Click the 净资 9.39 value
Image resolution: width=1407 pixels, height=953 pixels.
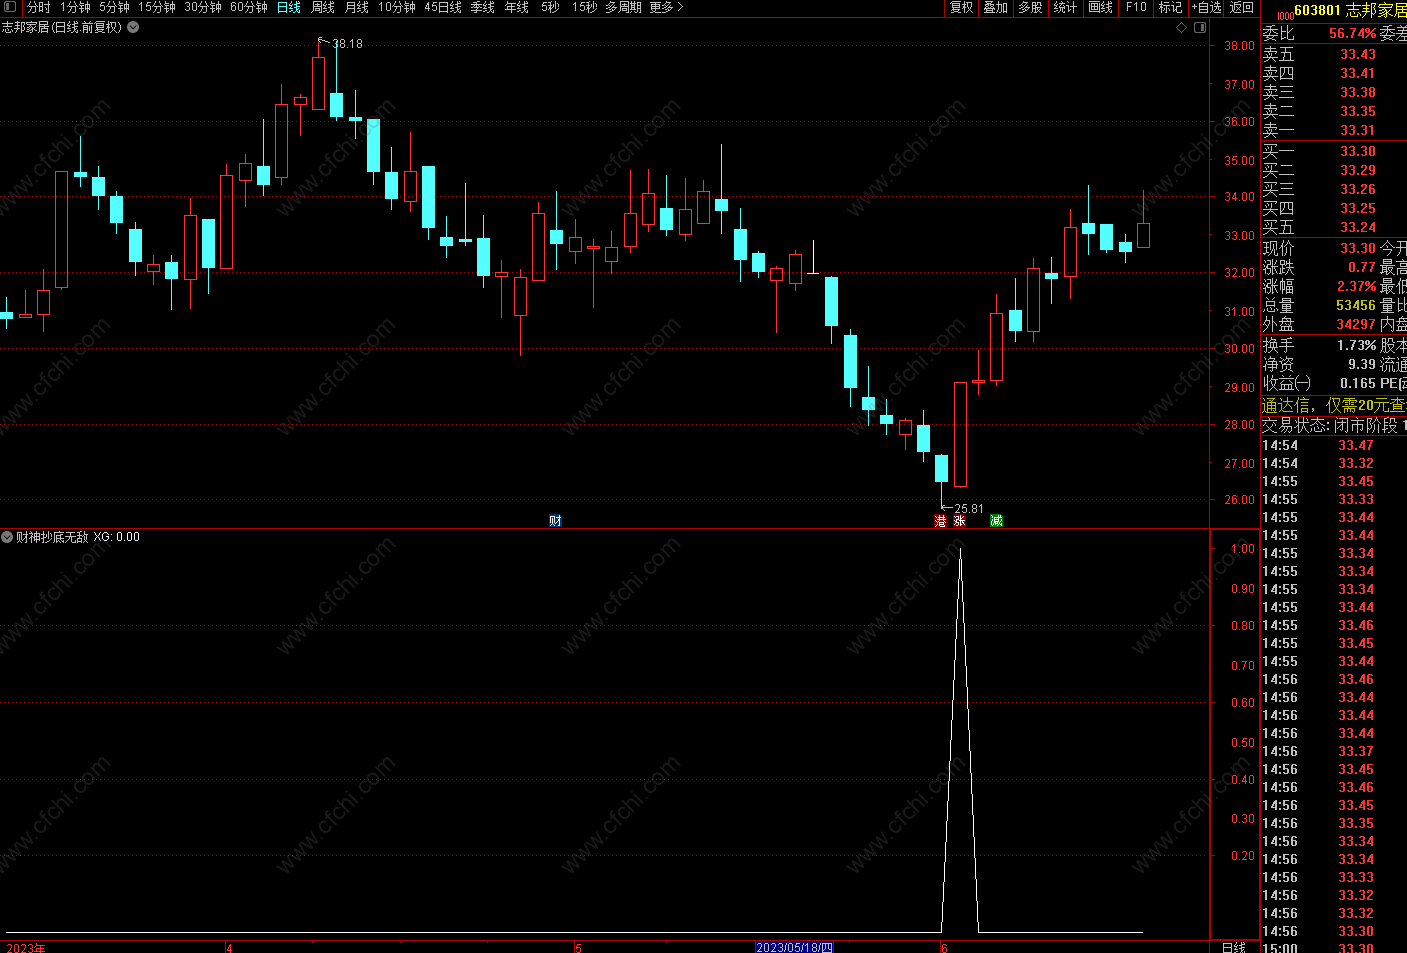point(1361,364)
